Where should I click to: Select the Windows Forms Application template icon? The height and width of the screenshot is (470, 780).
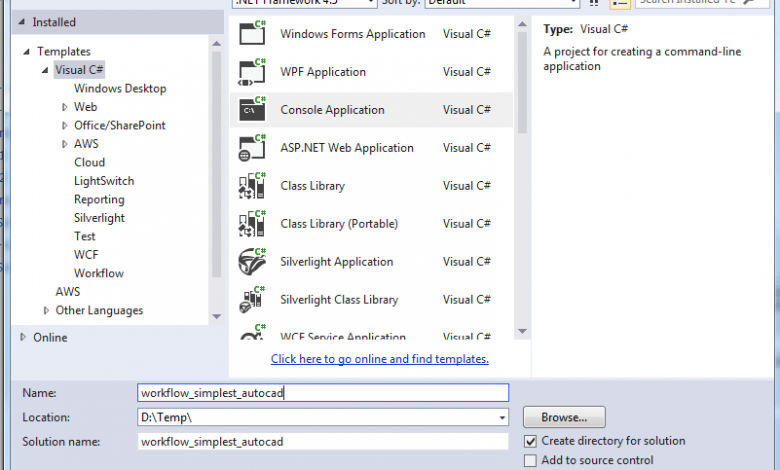[252, 33]
